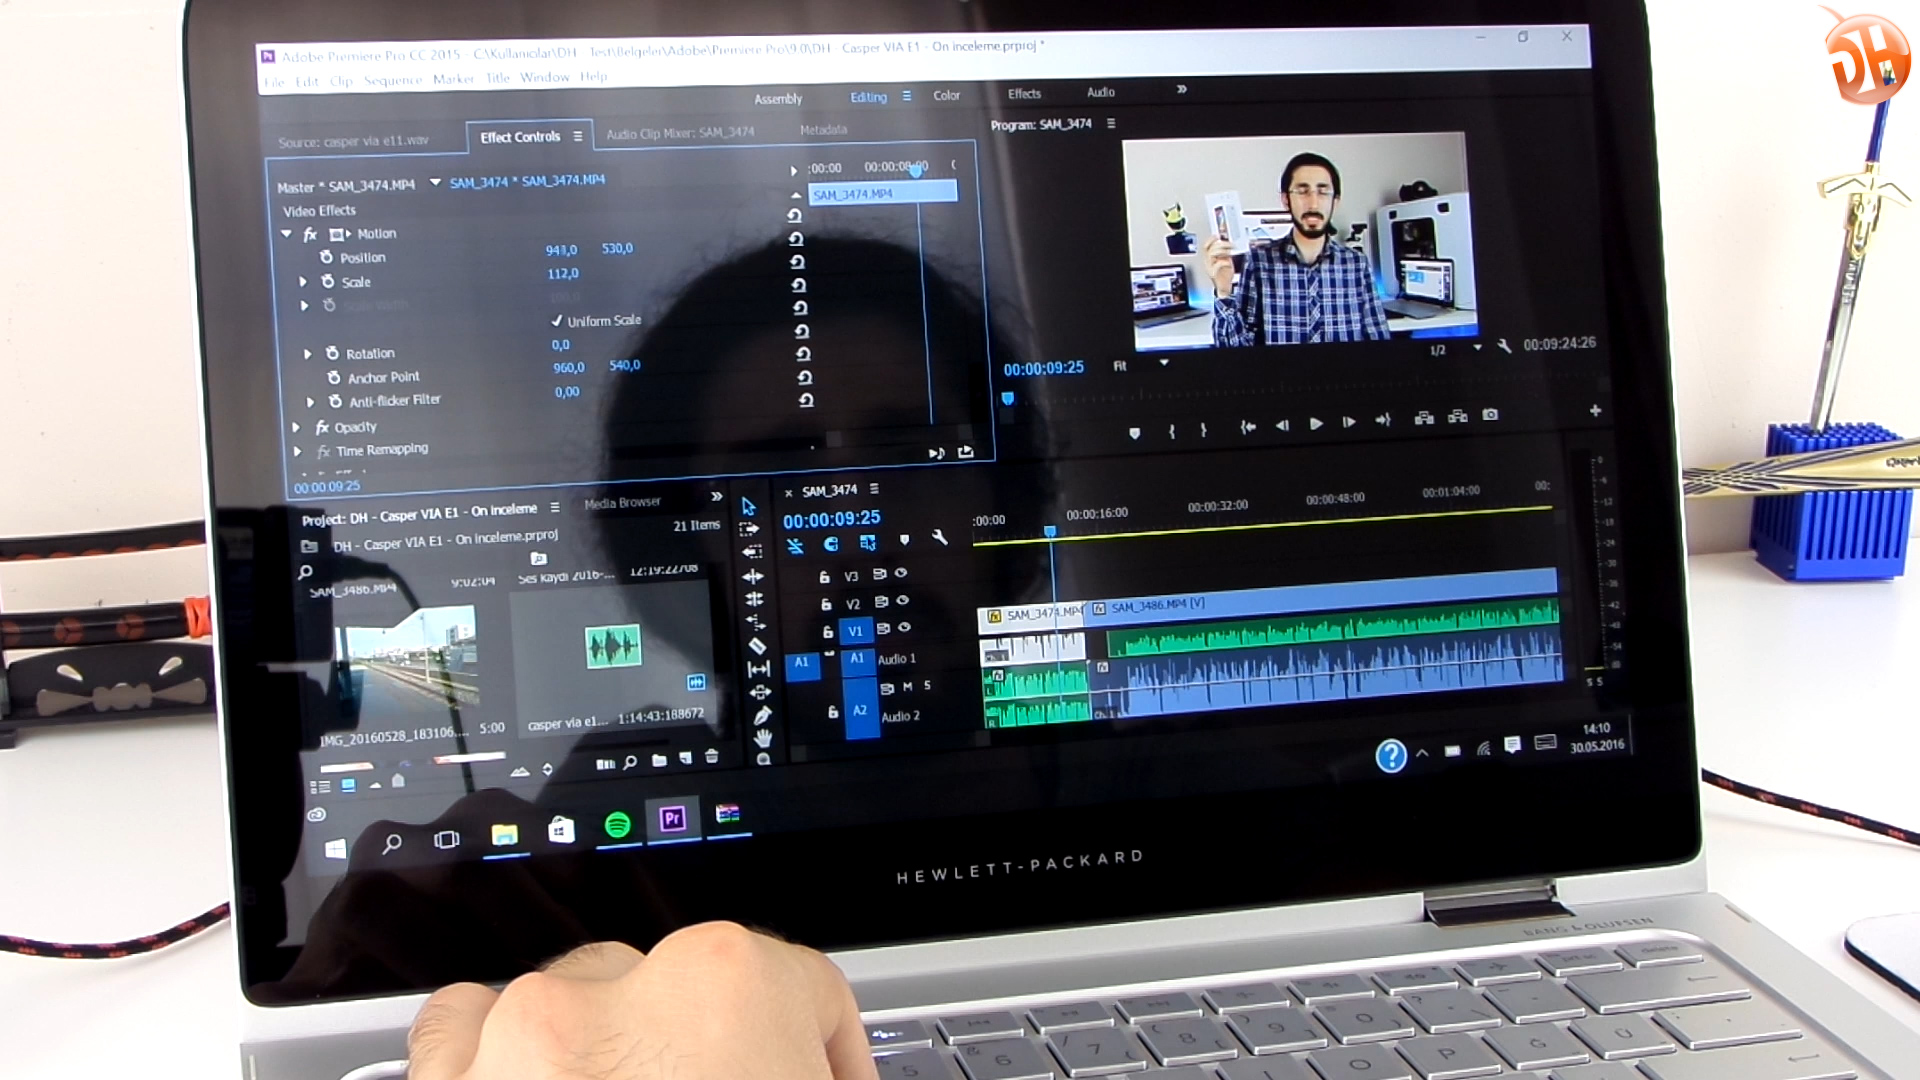The image size is (1920, 1080).
Task: Toggle Linked Selection in the timeline
Action: coord(867,543)
